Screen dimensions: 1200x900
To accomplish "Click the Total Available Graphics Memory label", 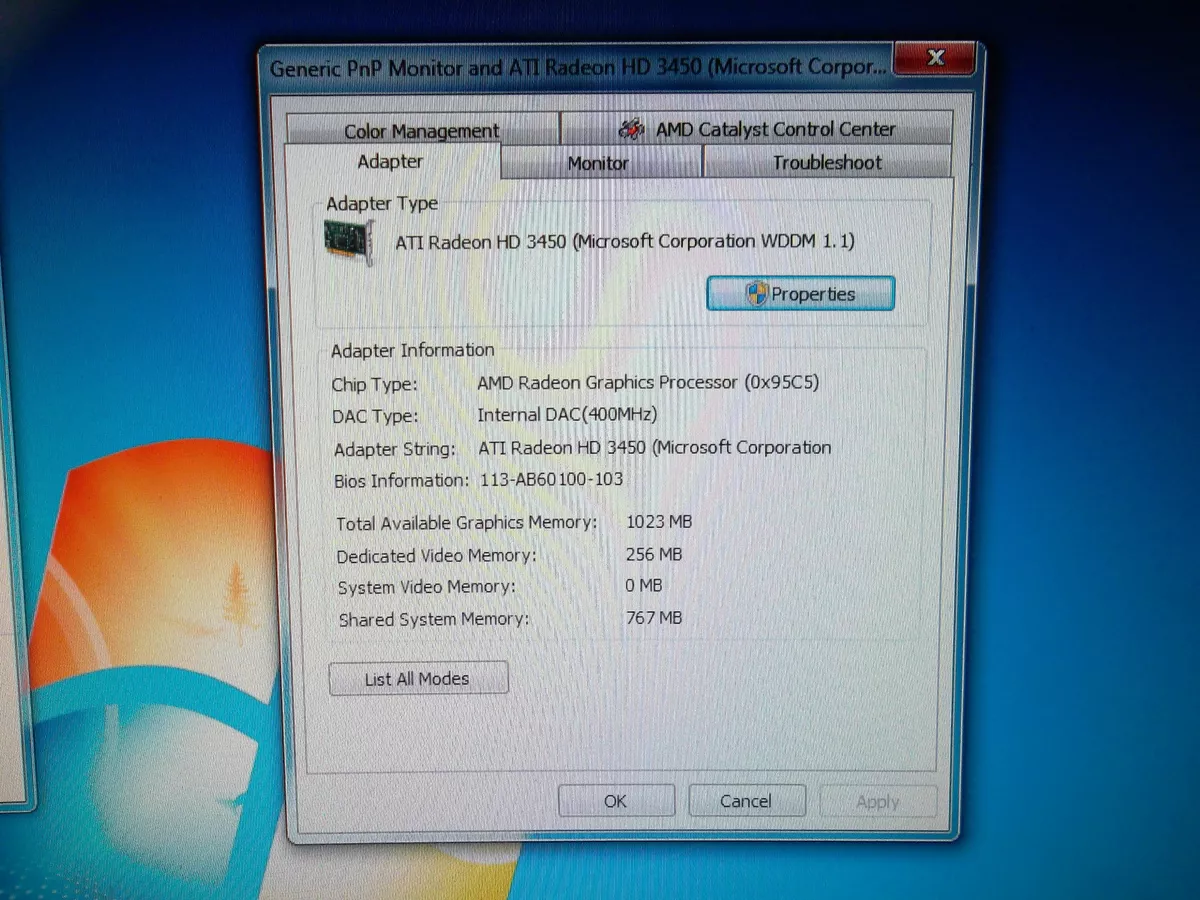I will click(467, 523).
